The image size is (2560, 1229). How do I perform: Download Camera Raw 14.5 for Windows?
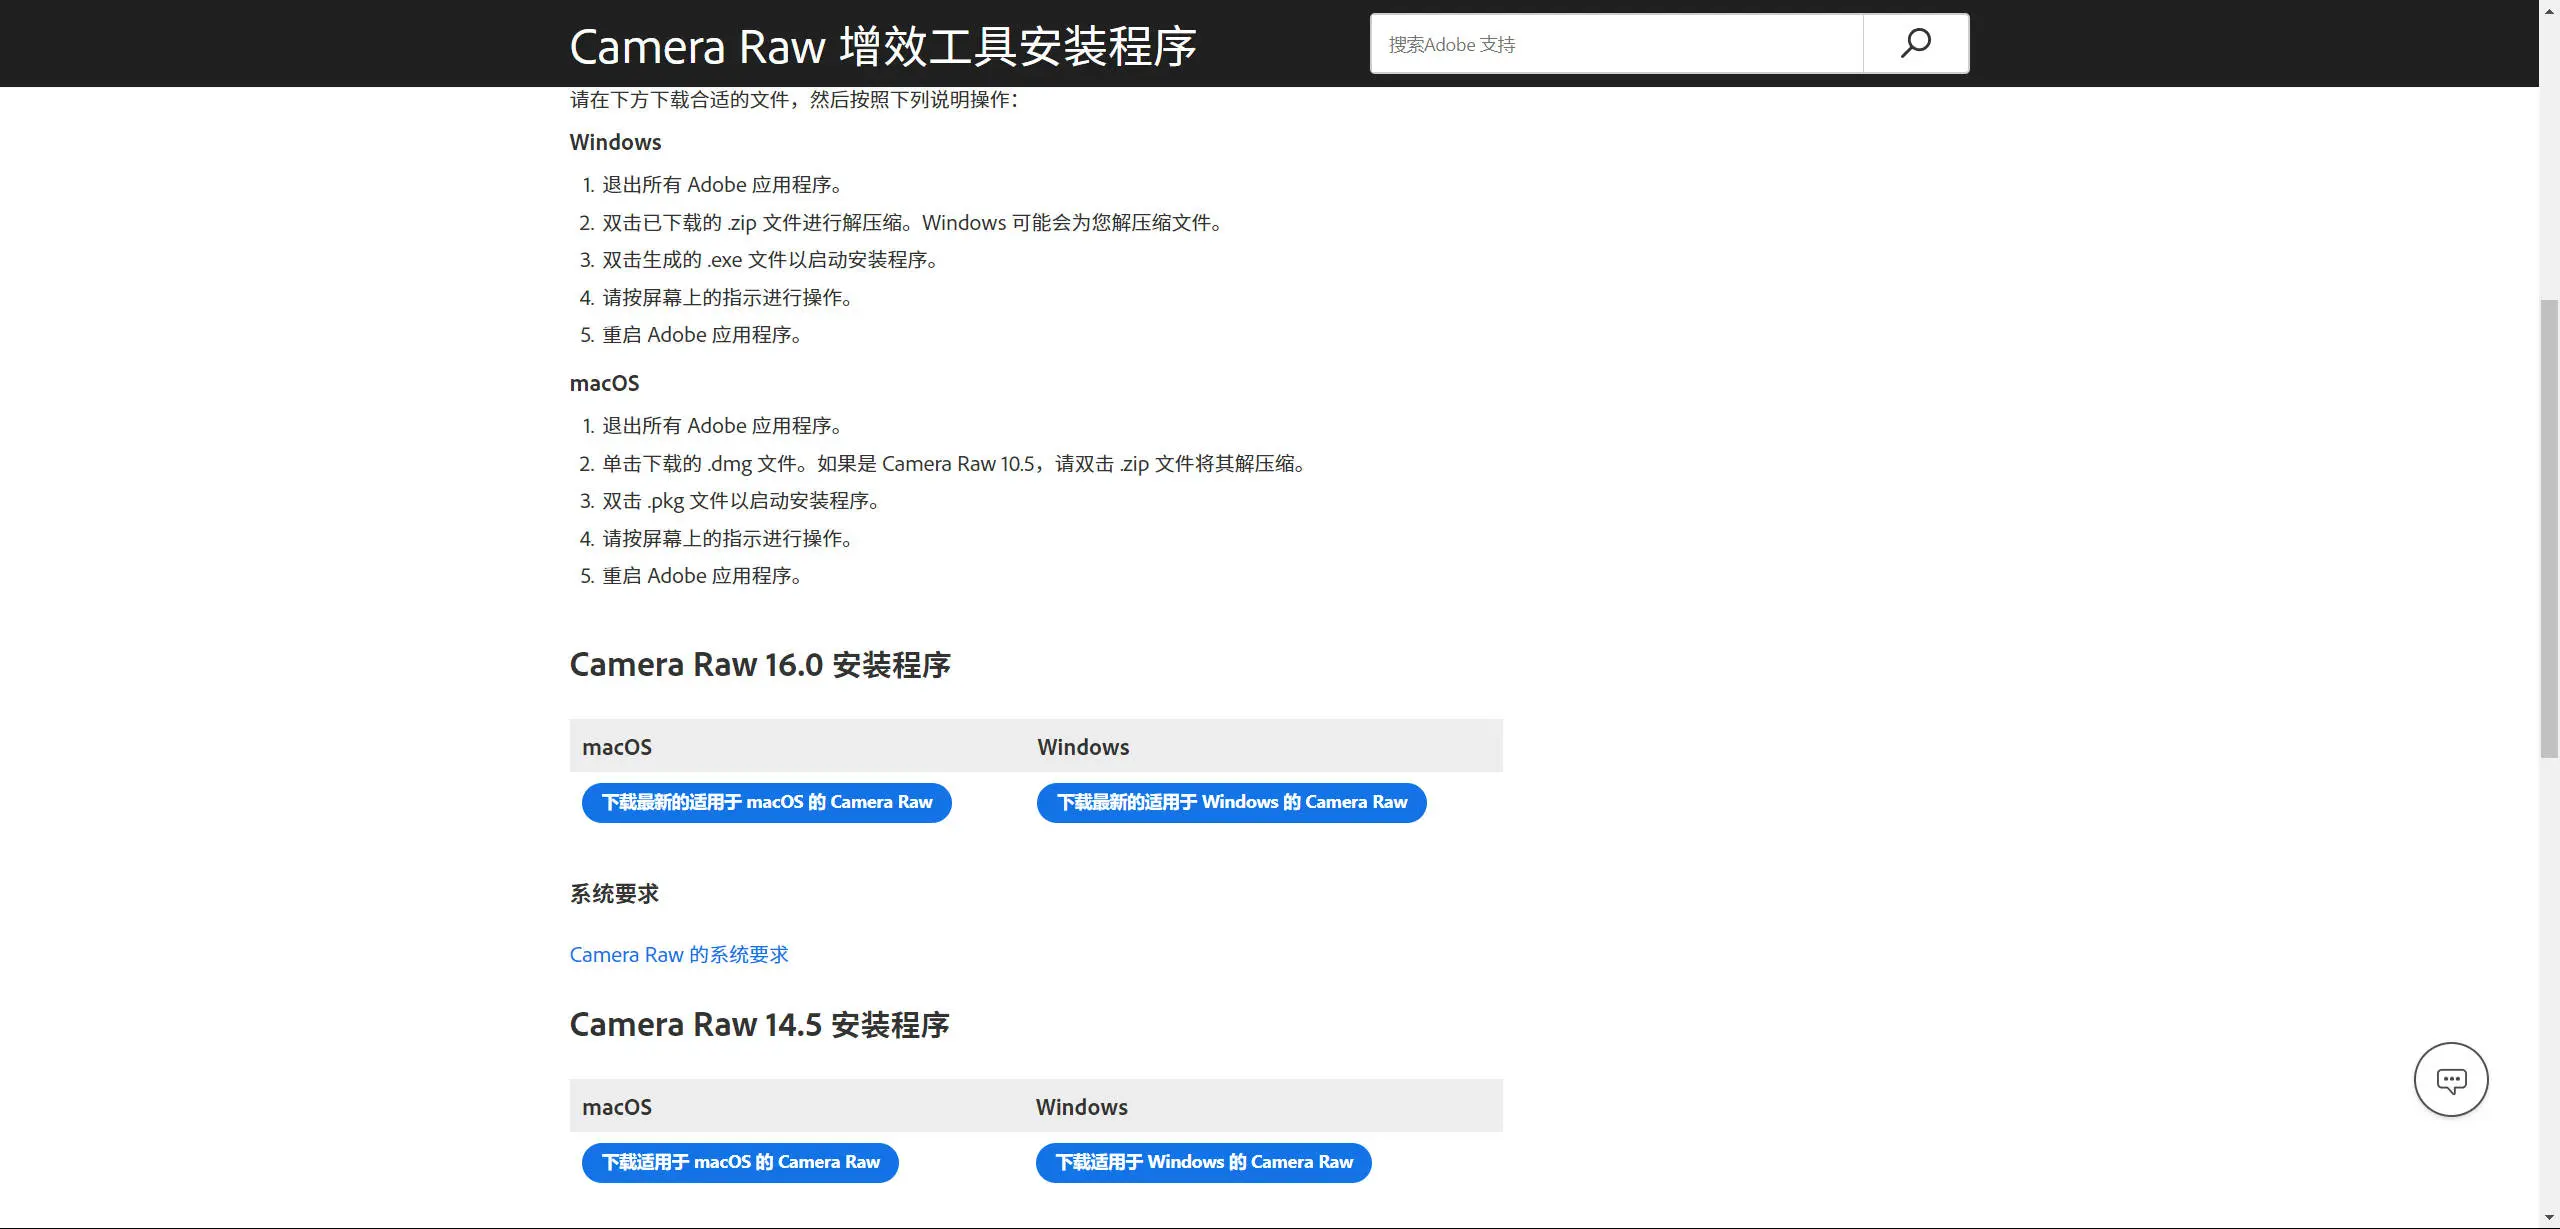[1203, 1162]
